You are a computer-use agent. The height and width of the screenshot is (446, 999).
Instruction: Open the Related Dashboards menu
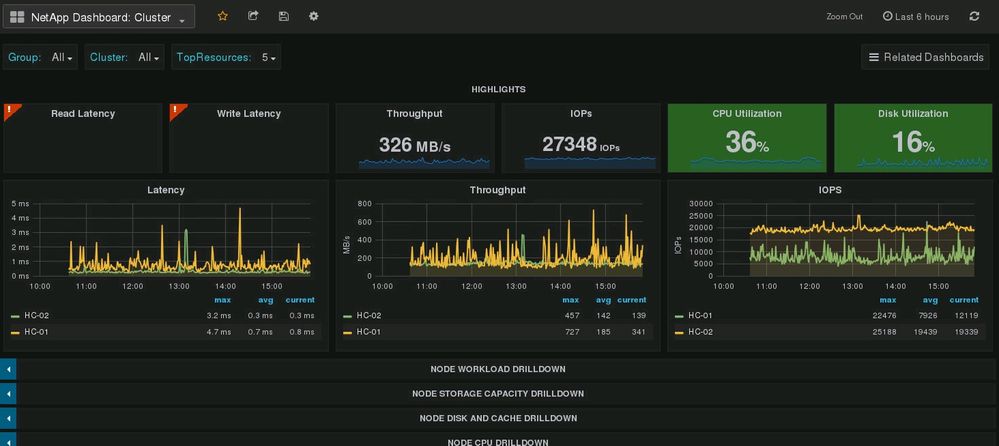(x=925, y=58)
